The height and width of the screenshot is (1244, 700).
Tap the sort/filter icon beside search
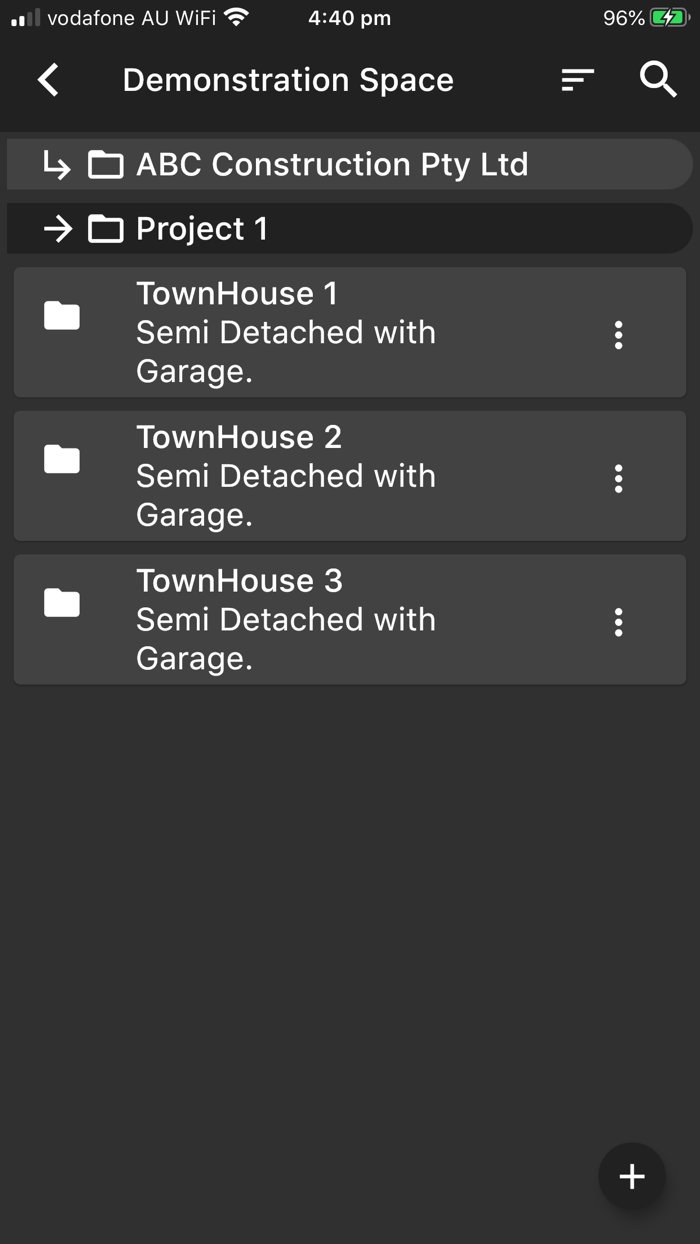(x=577, y=79)
